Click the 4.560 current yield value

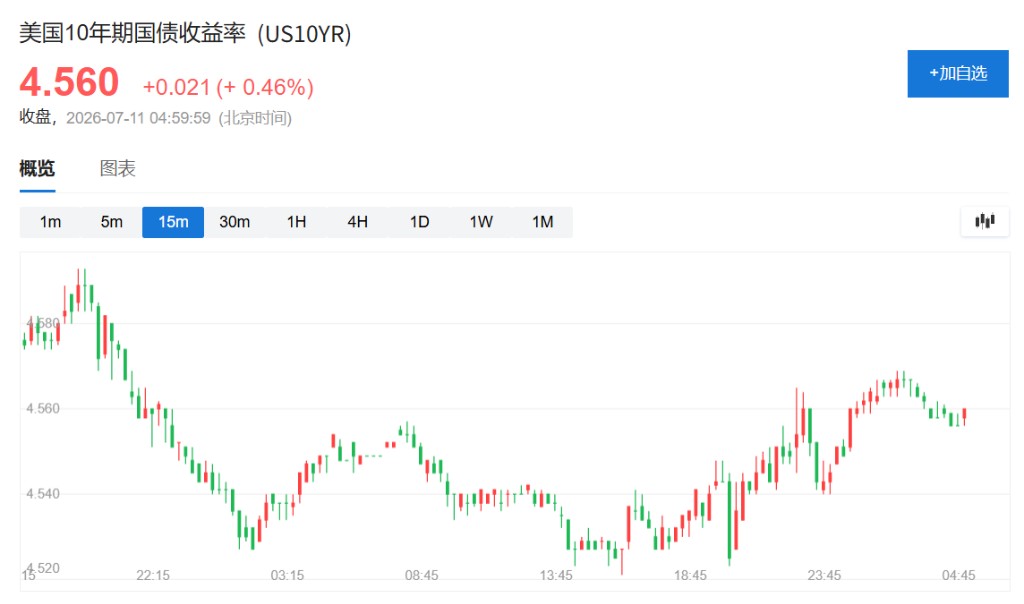click(69, 82)
